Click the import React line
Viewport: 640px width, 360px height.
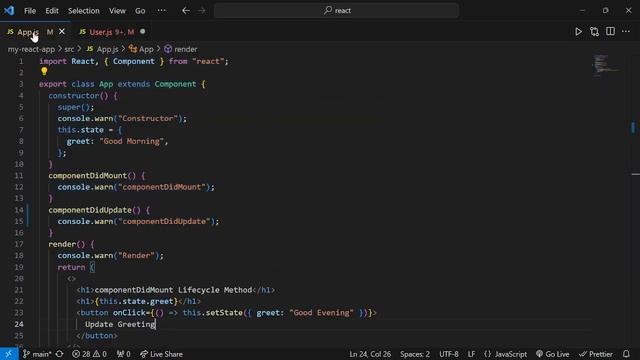[x=134, y=61]
